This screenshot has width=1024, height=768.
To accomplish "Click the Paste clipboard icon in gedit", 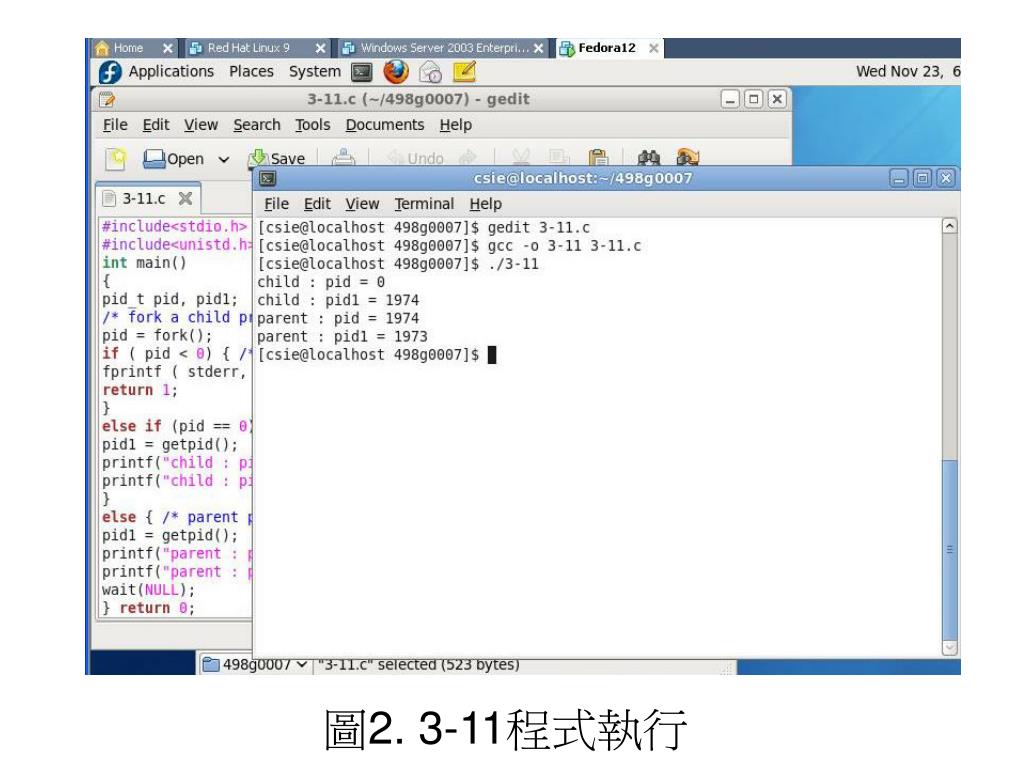I will pyautogui.click(x=598, y=158).
